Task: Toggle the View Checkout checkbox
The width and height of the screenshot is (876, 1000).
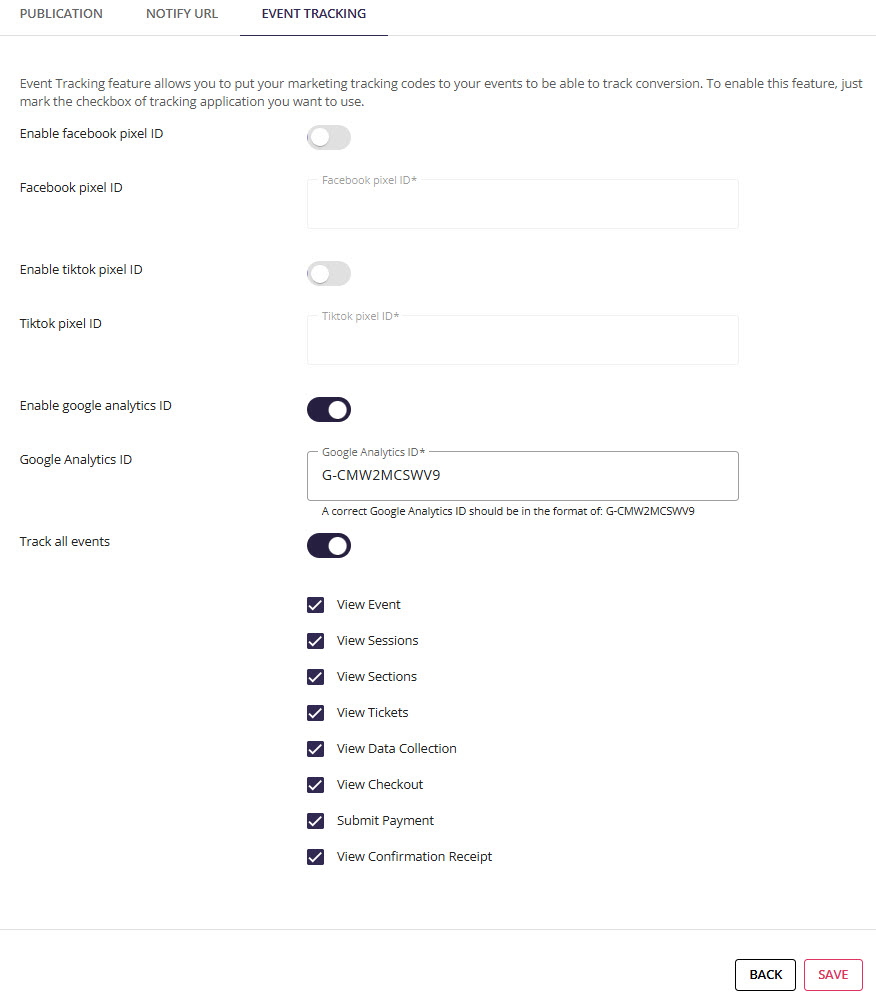Action: (x=316, y=784)
